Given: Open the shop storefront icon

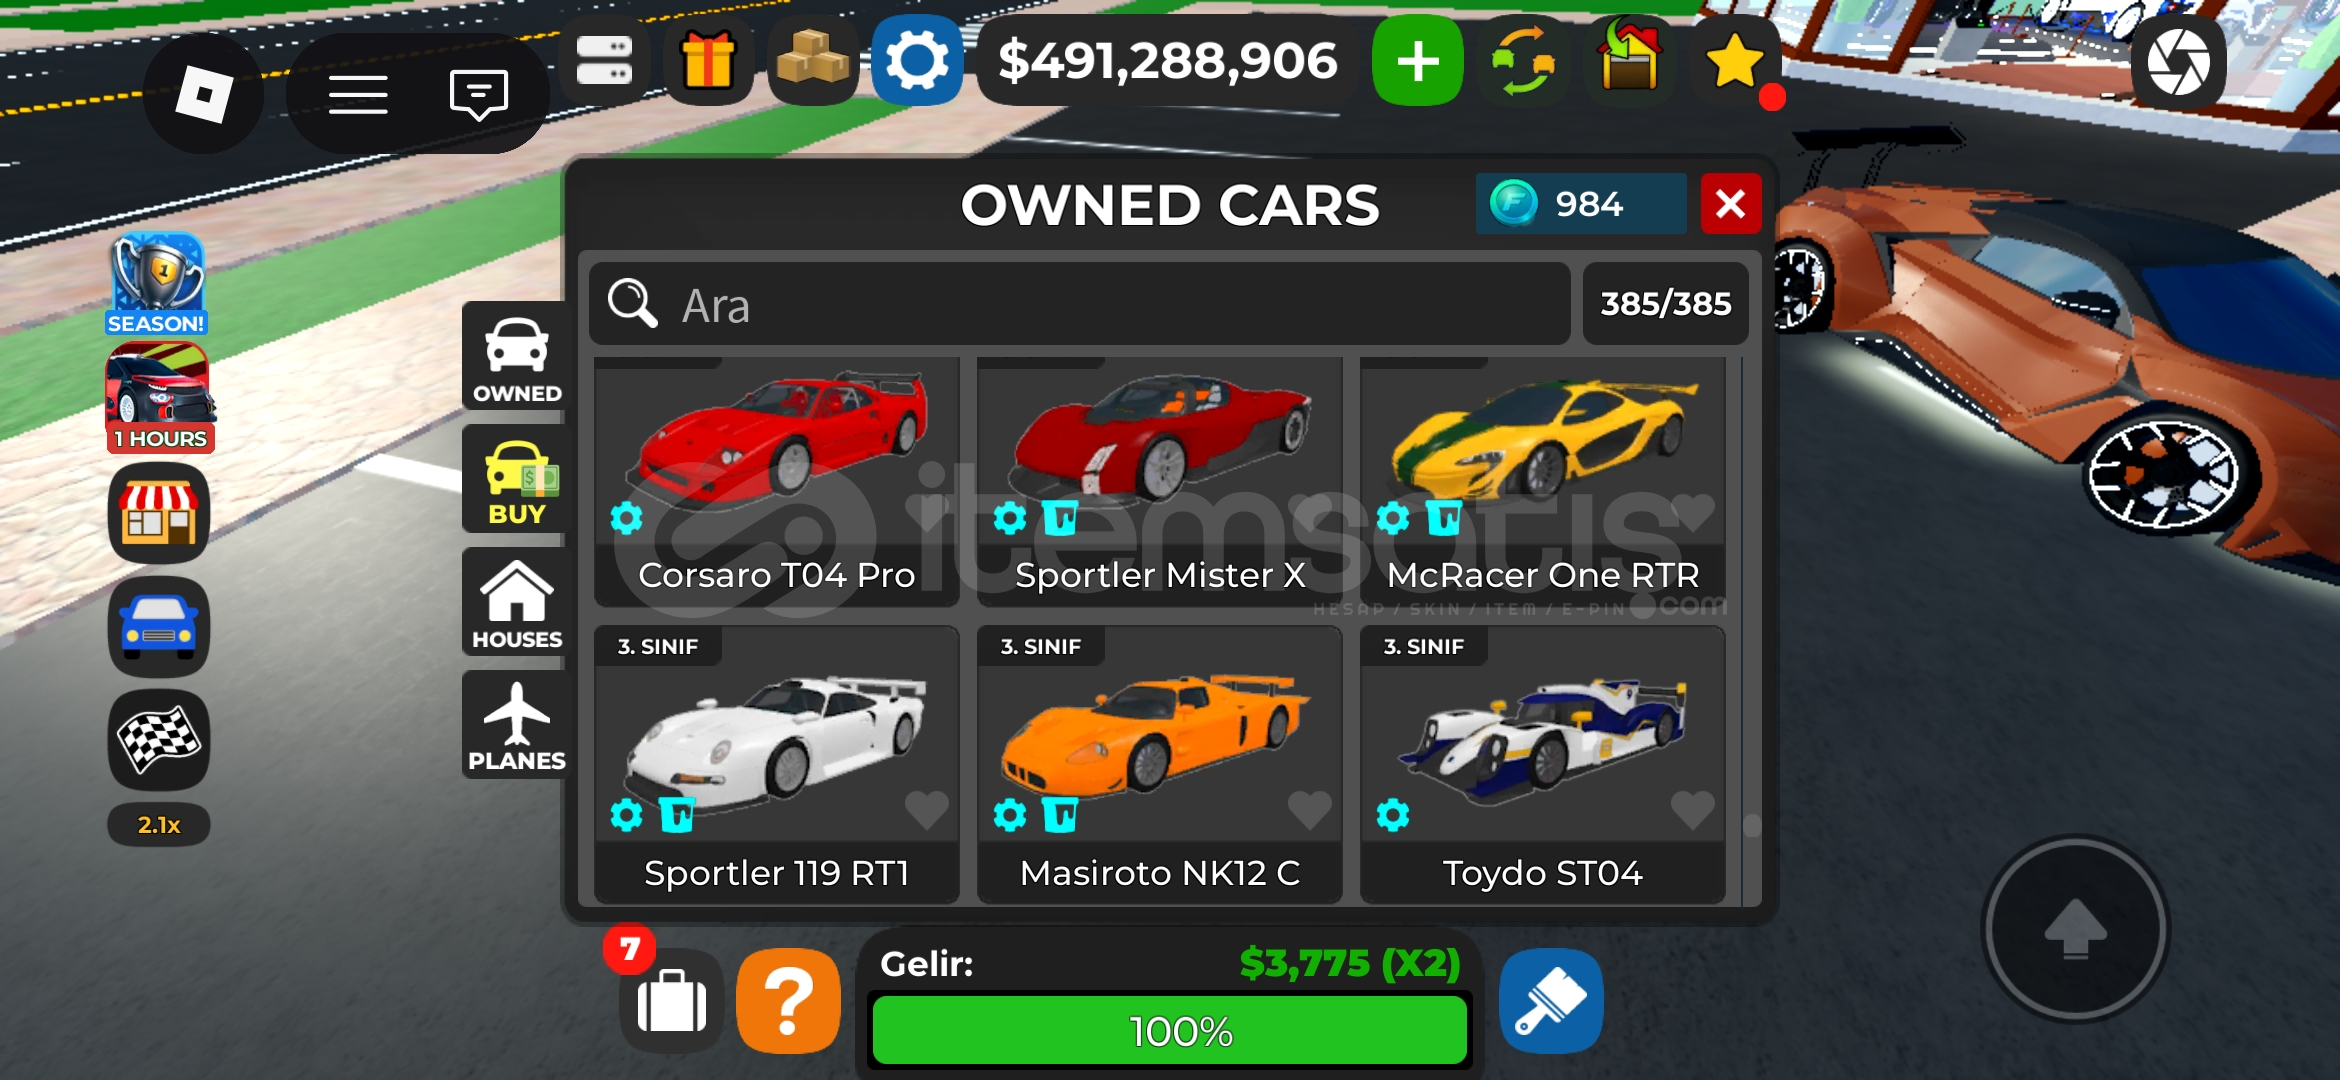Looking at the screenshot, I should click(159, 512).
